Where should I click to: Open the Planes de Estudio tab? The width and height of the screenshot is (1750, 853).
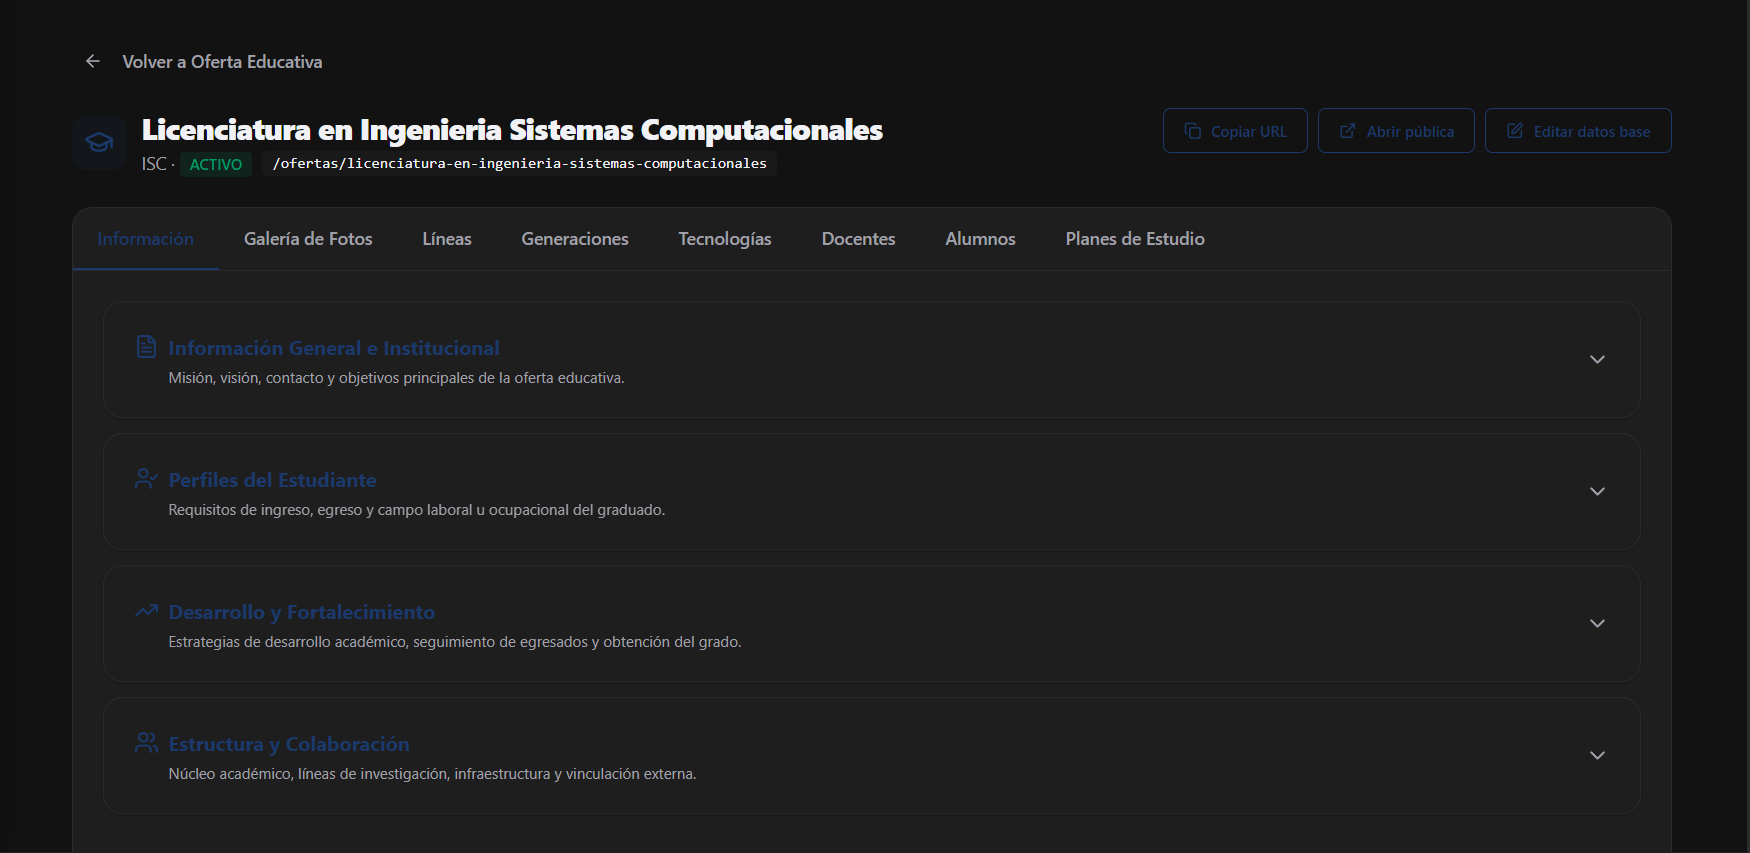pos(1135,239)
